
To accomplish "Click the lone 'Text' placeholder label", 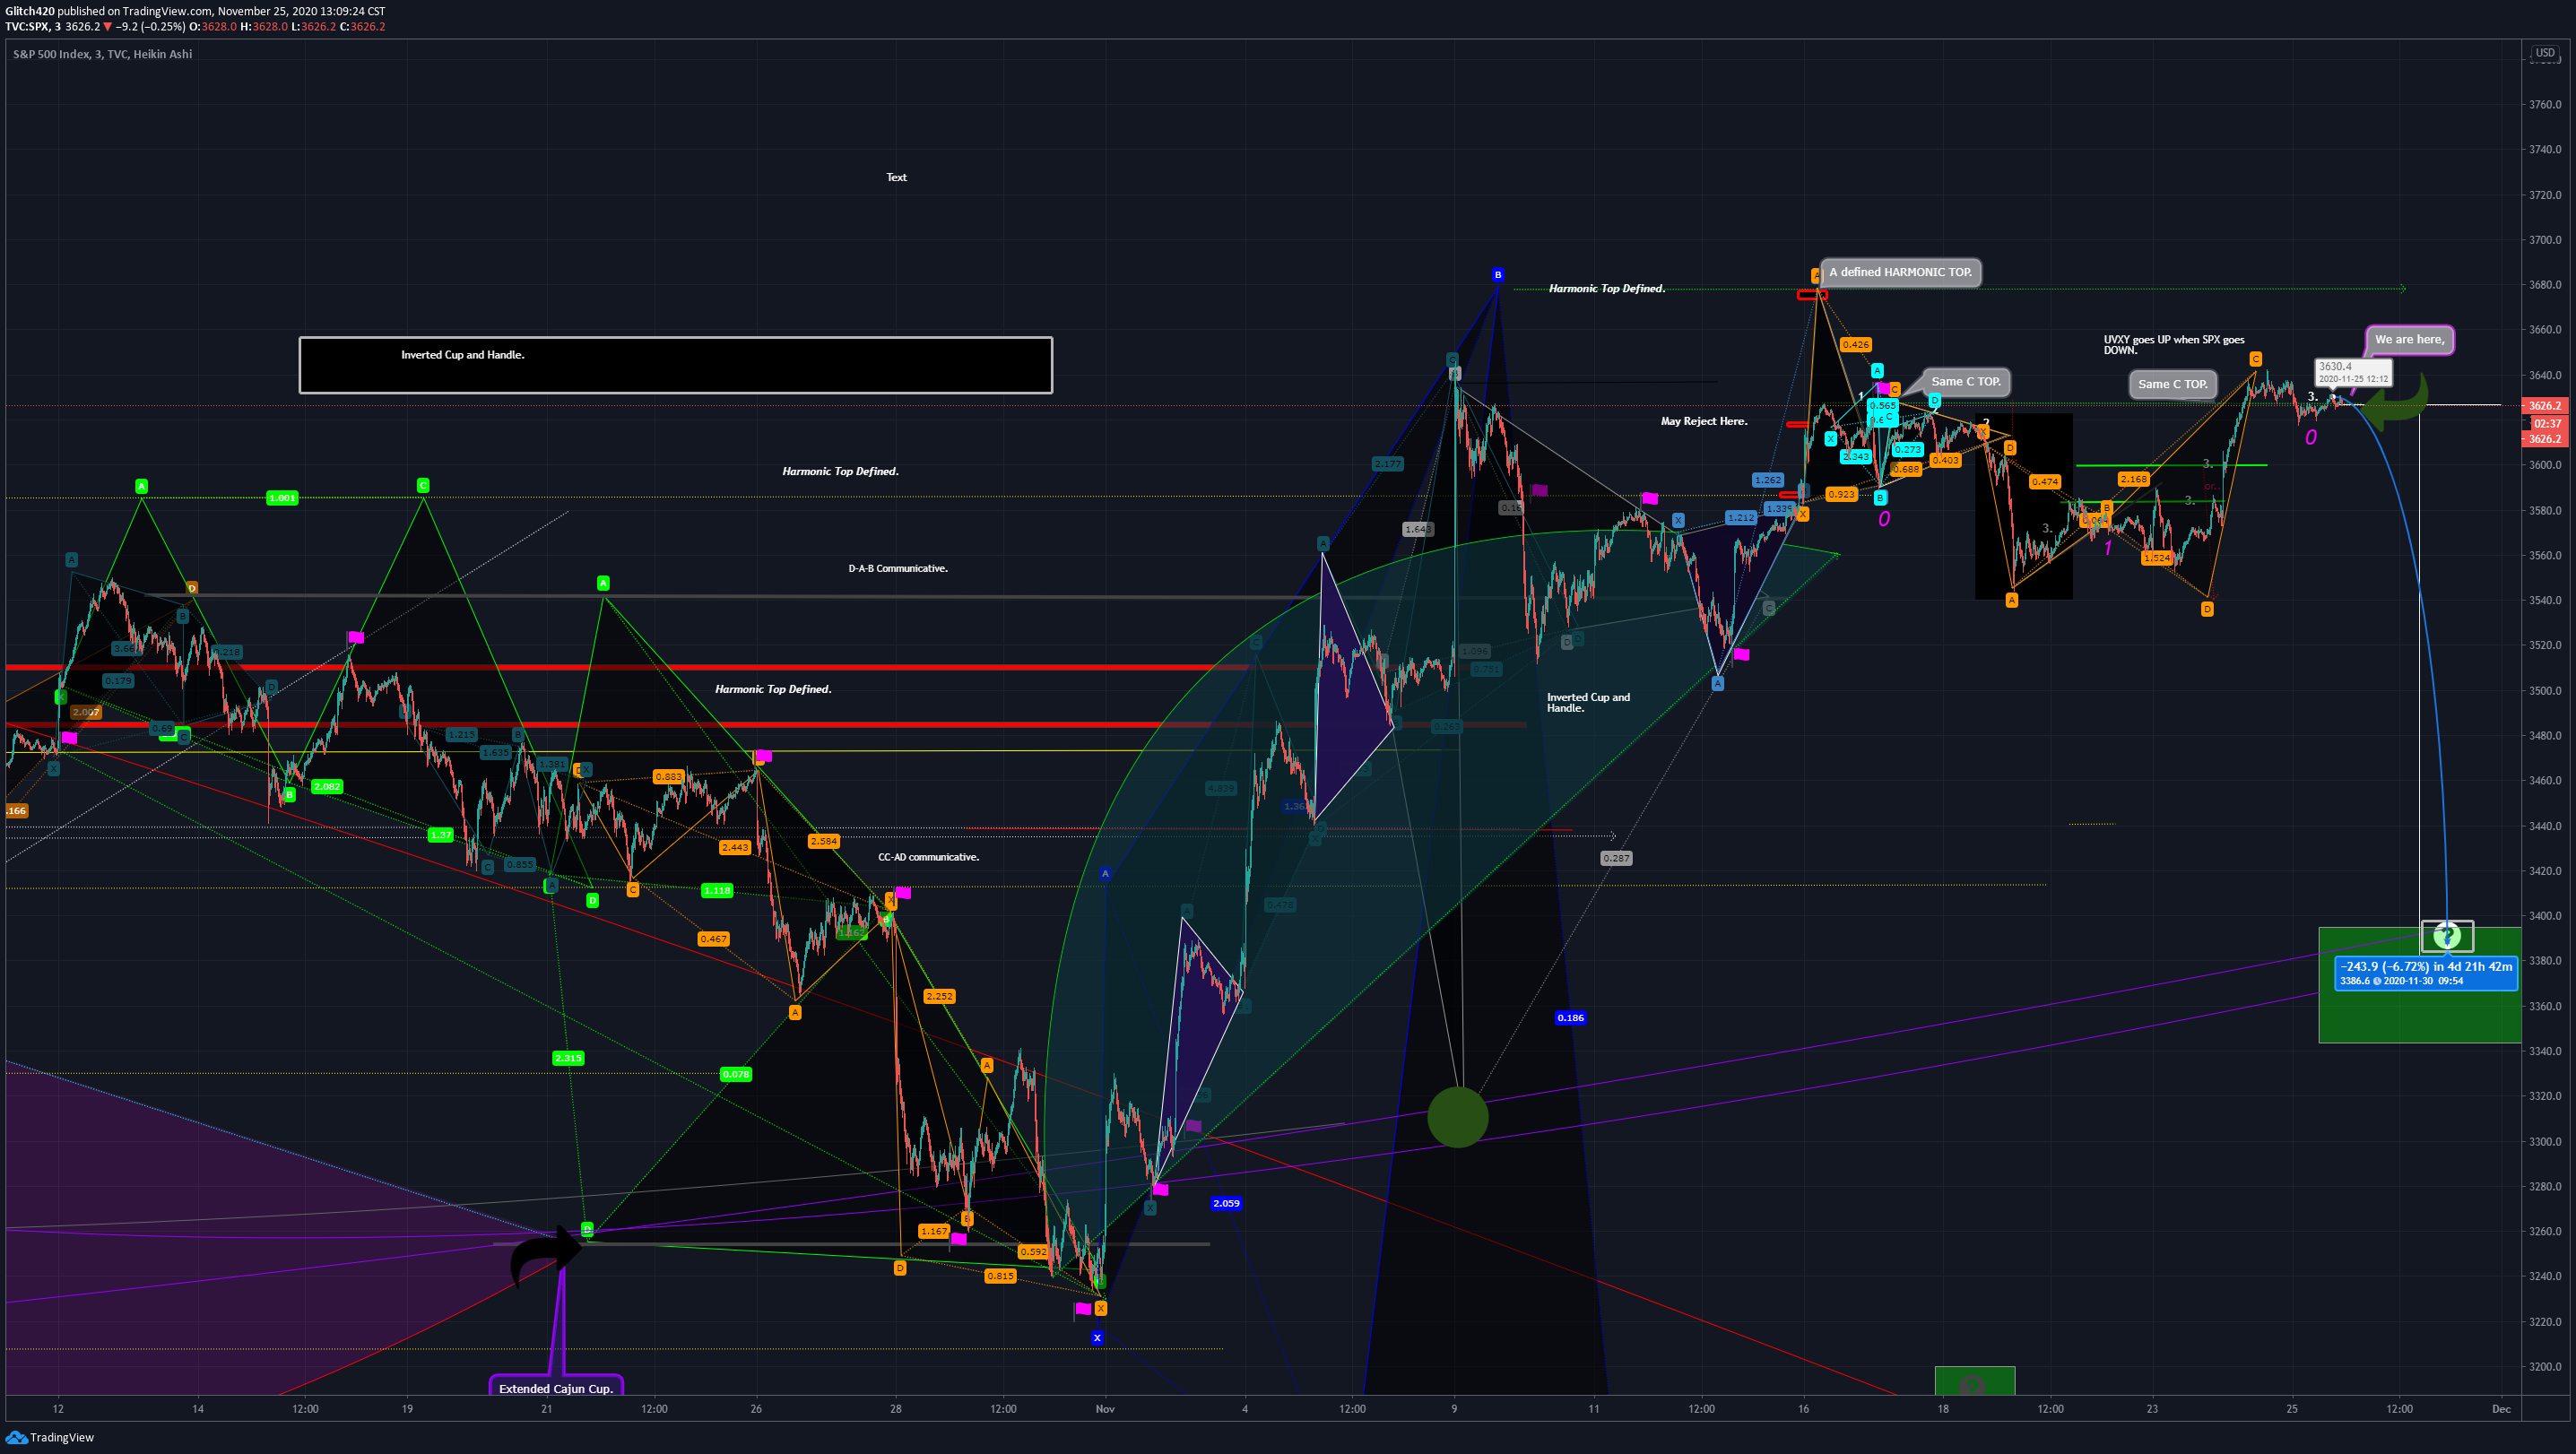I will click(896, 177).
